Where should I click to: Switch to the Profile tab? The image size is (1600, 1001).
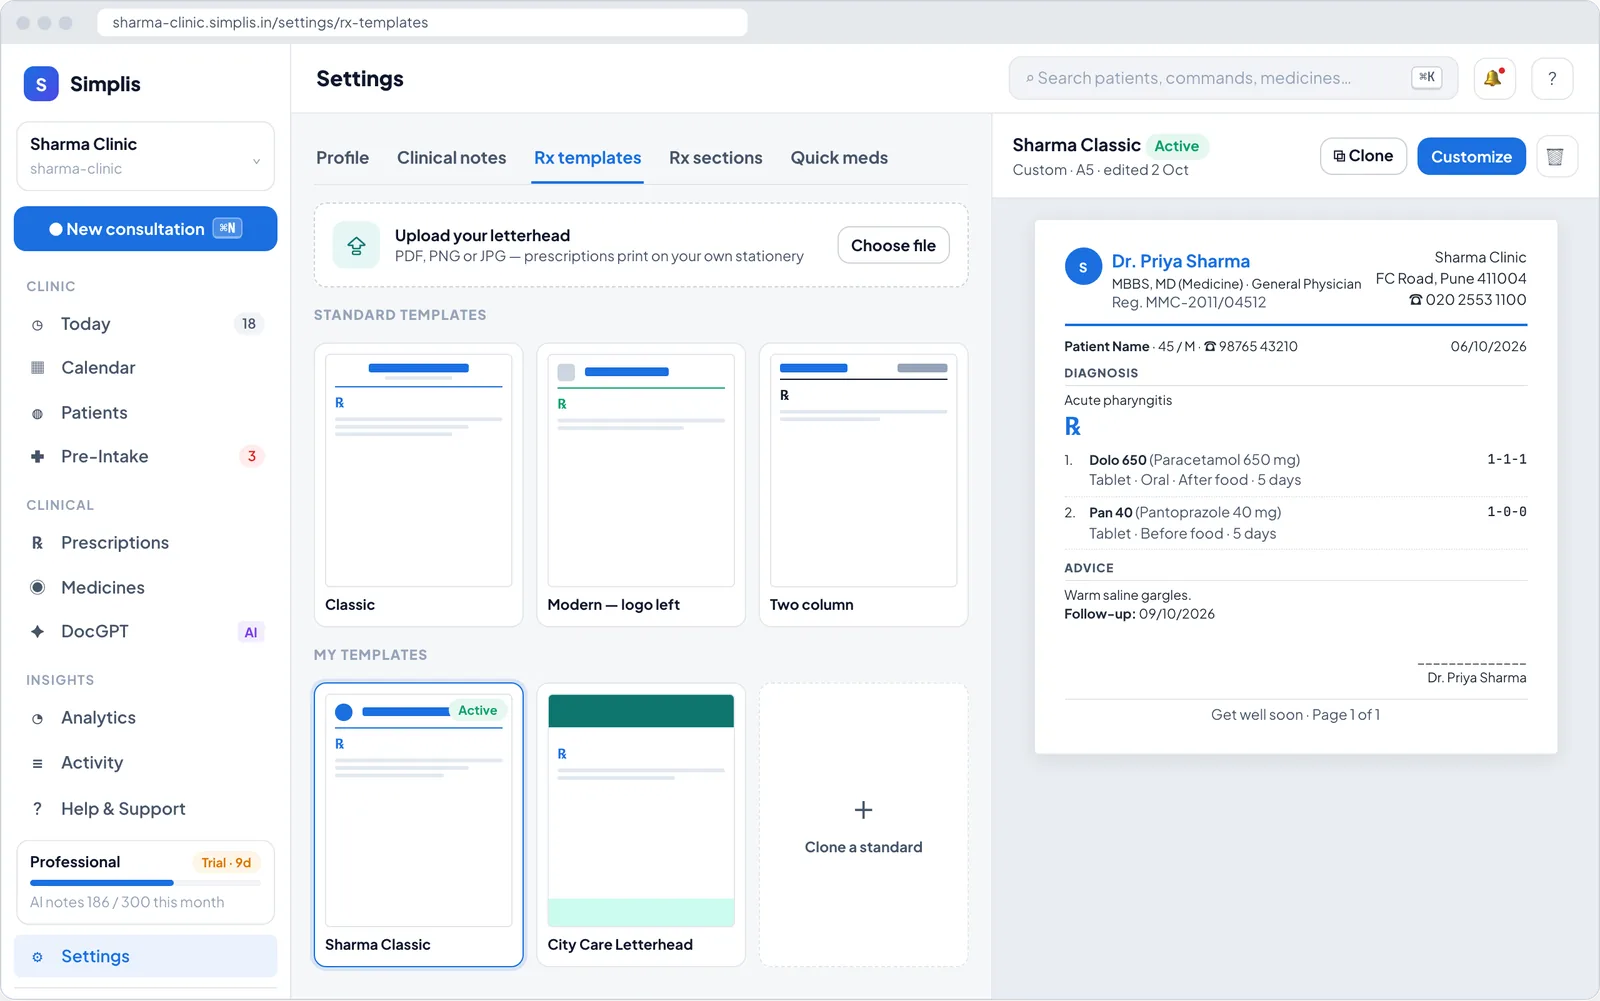(x=342, y=158)
